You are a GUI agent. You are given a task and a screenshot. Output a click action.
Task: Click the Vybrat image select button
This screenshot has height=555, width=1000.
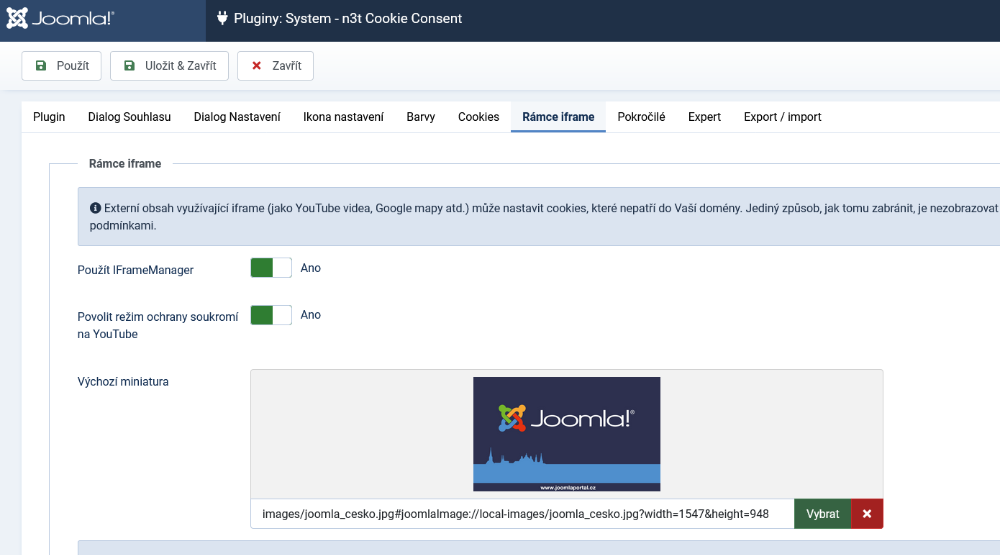coord(822,514)
